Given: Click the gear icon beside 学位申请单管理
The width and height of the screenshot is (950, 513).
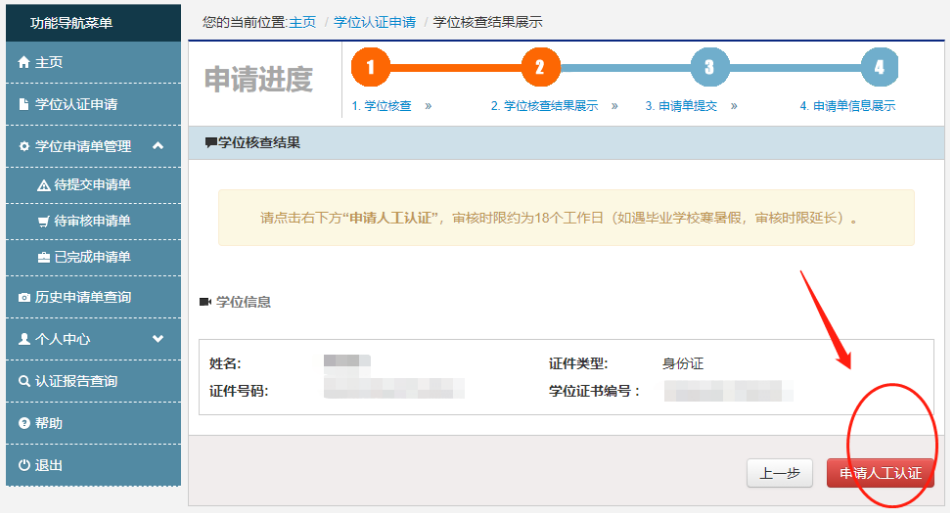Looking at the screenshot, I should 24,146.
